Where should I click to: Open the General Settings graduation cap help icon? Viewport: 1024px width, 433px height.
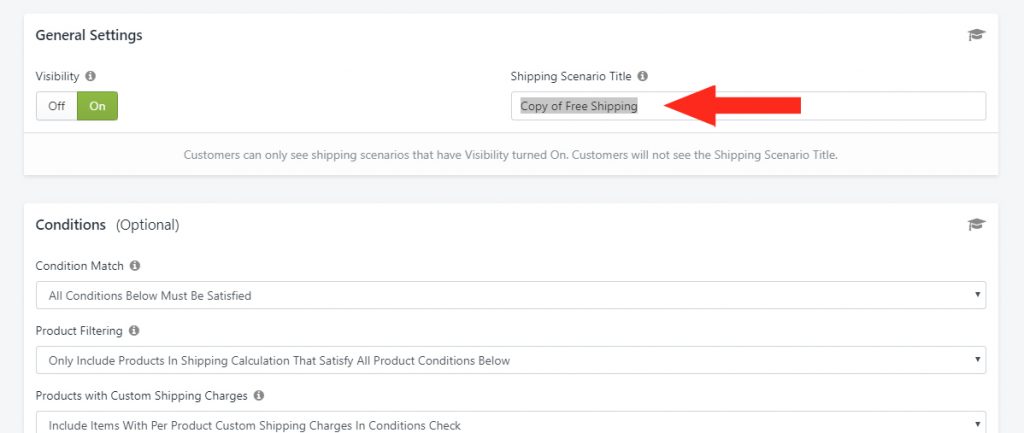click(x=976, y=35)
